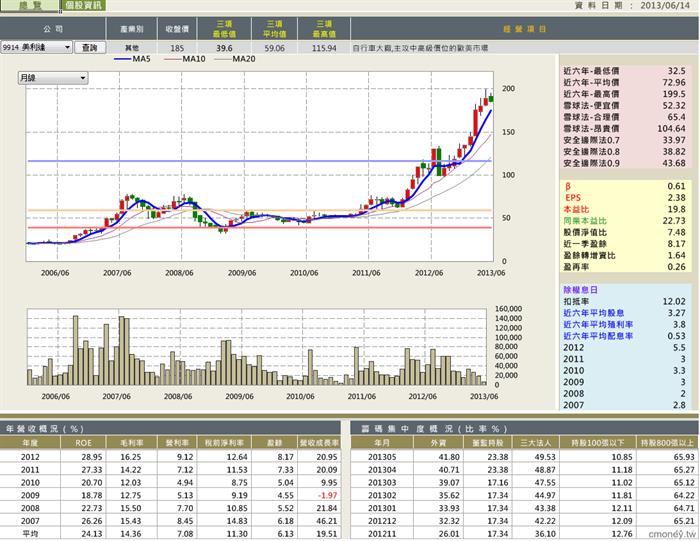Expand the 9914 美利達 company dropdown

click(36, 47)
